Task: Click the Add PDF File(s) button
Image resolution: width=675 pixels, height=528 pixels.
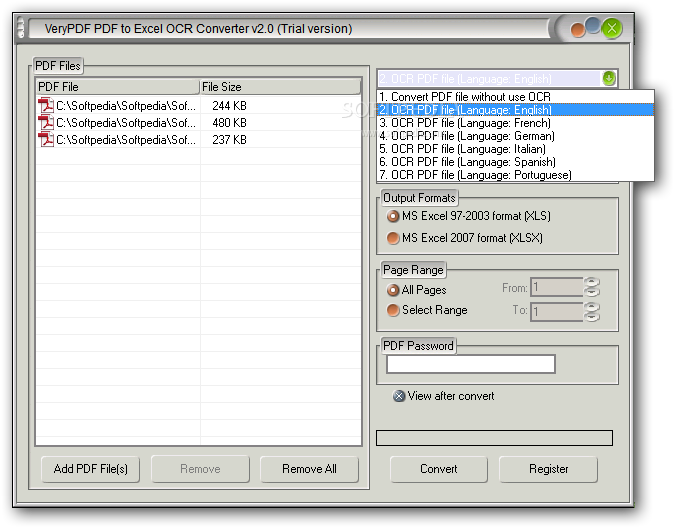Action: pyautogui.click(x=90, y=469)
